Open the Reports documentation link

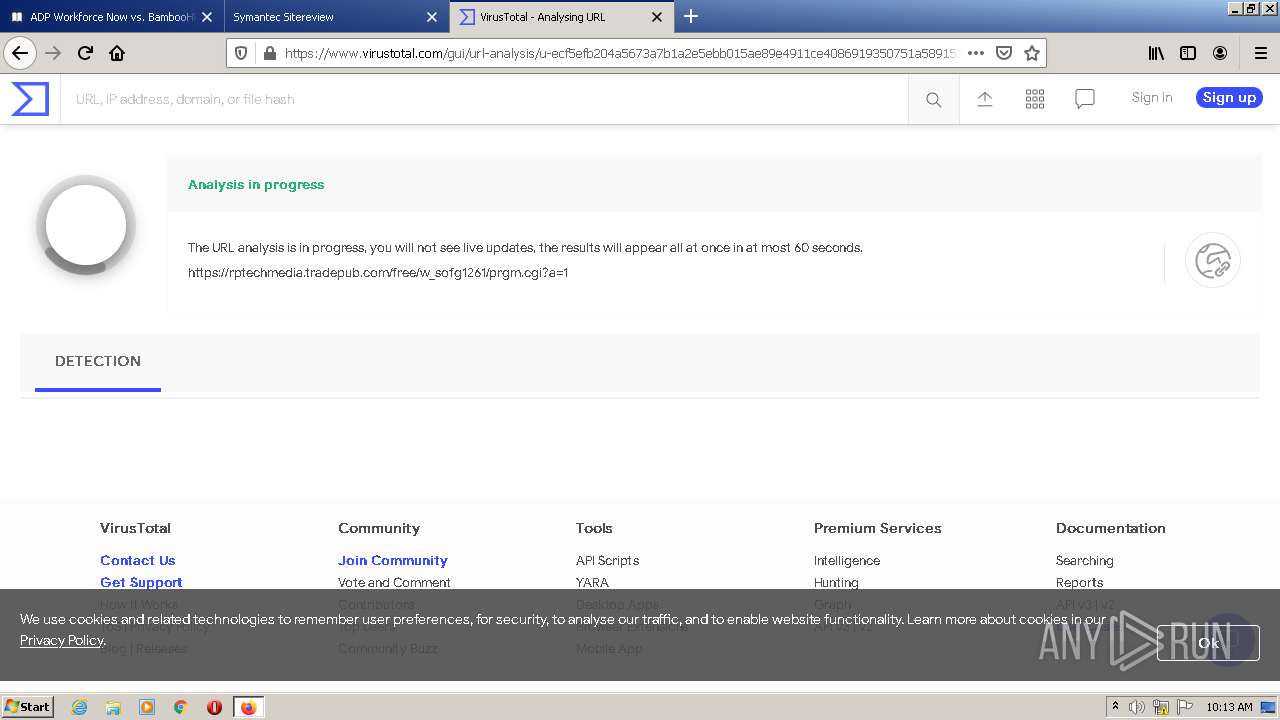click(x=1080, y=583)
